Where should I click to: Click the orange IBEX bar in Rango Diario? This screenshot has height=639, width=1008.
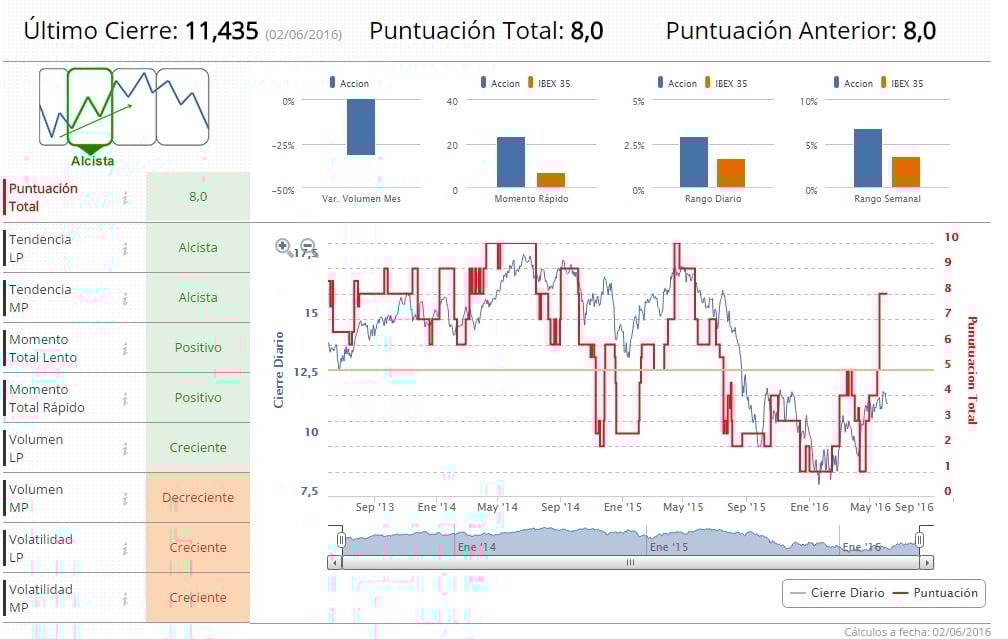(731, 173)
